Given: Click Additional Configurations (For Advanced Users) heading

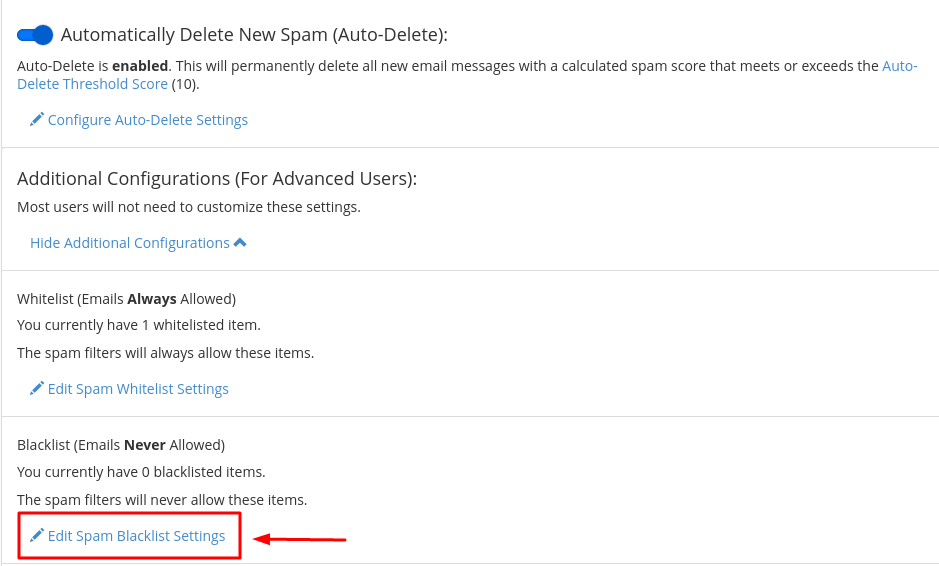Looking at the screenshot, I should pyautogui.click(x=217, y=179).
